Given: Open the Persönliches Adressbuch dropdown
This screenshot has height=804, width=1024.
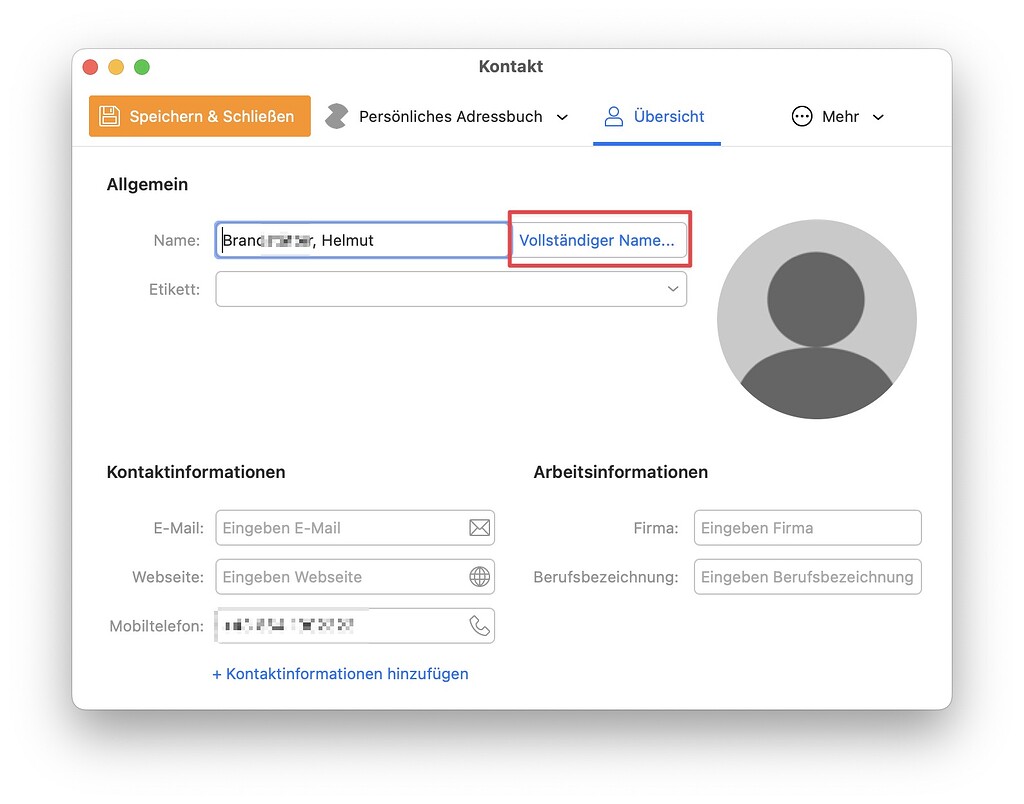Looking at the screenshot, I should 561,116.
